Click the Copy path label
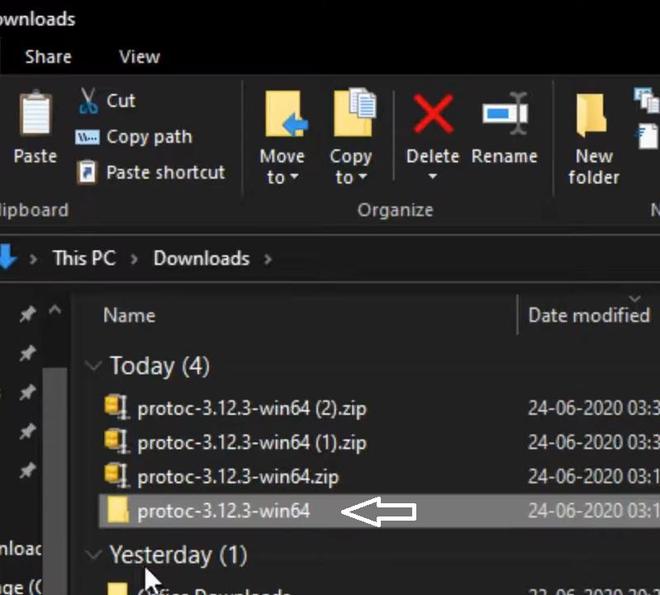Image resolution: width=660 pixels, height=595 pixels. (149, 137)
